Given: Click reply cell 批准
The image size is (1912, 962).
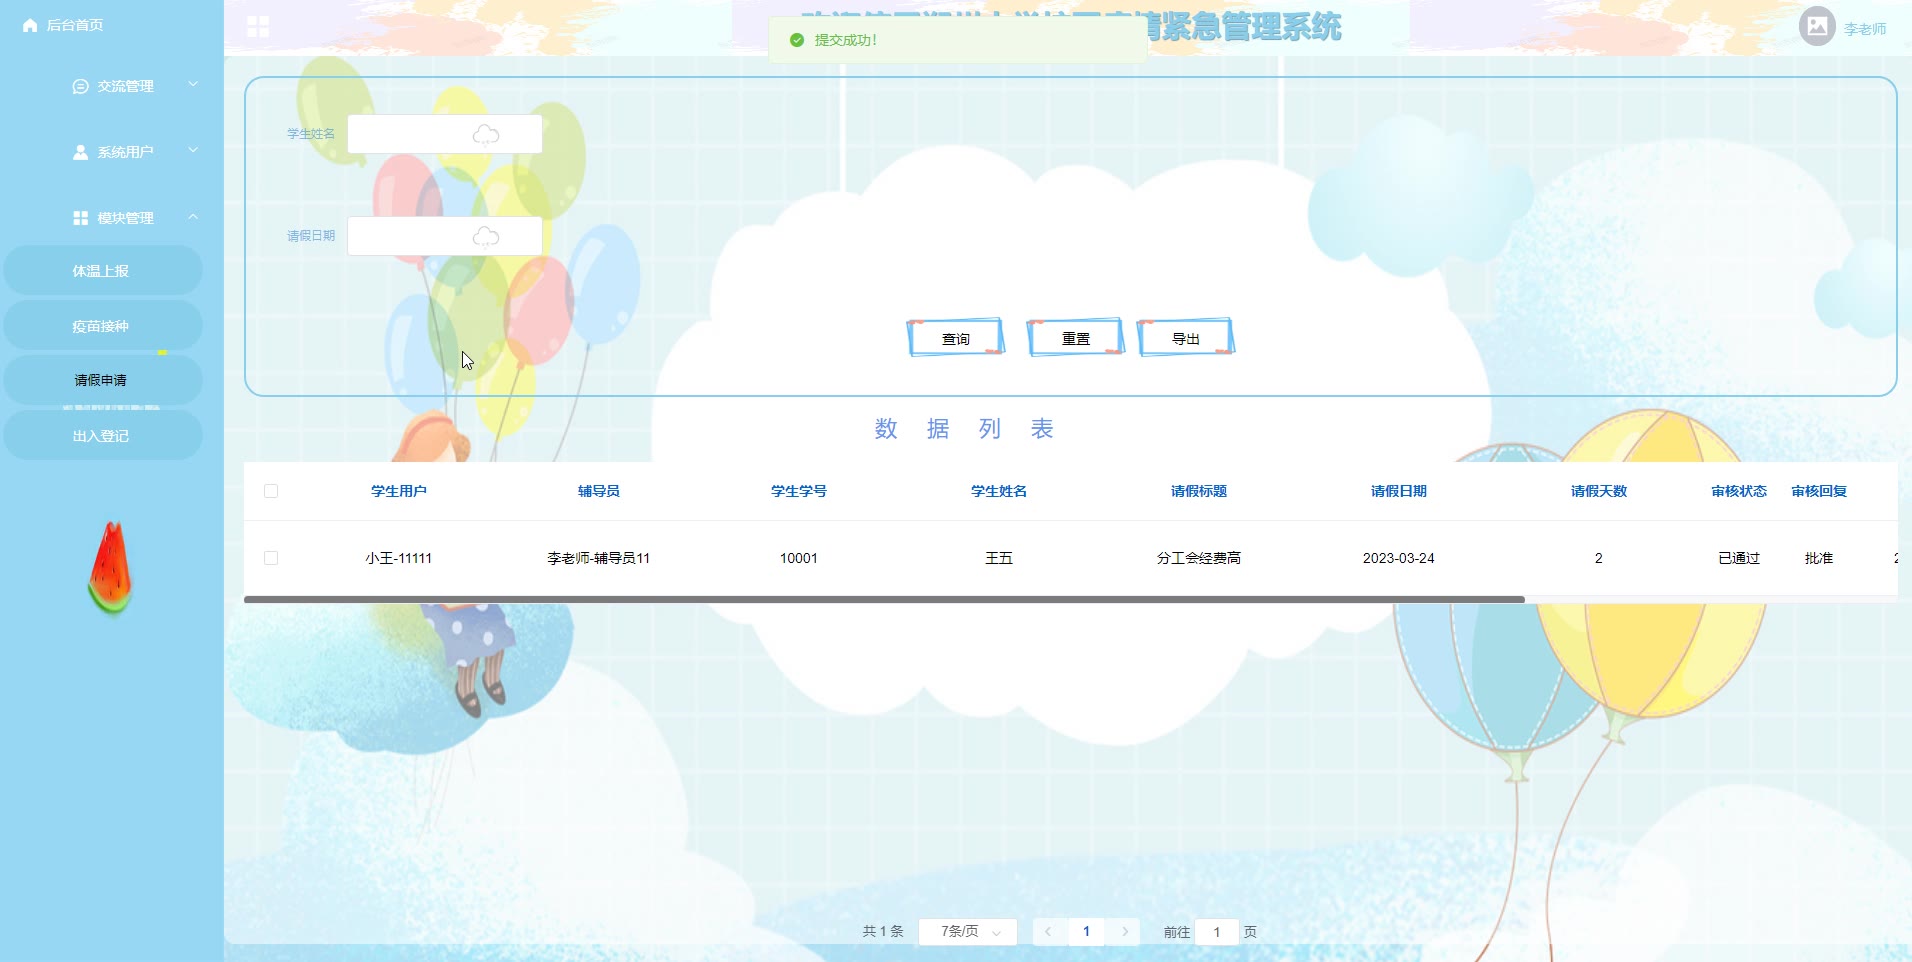Looking at the screenshot, I should (x=1819, y=558).
